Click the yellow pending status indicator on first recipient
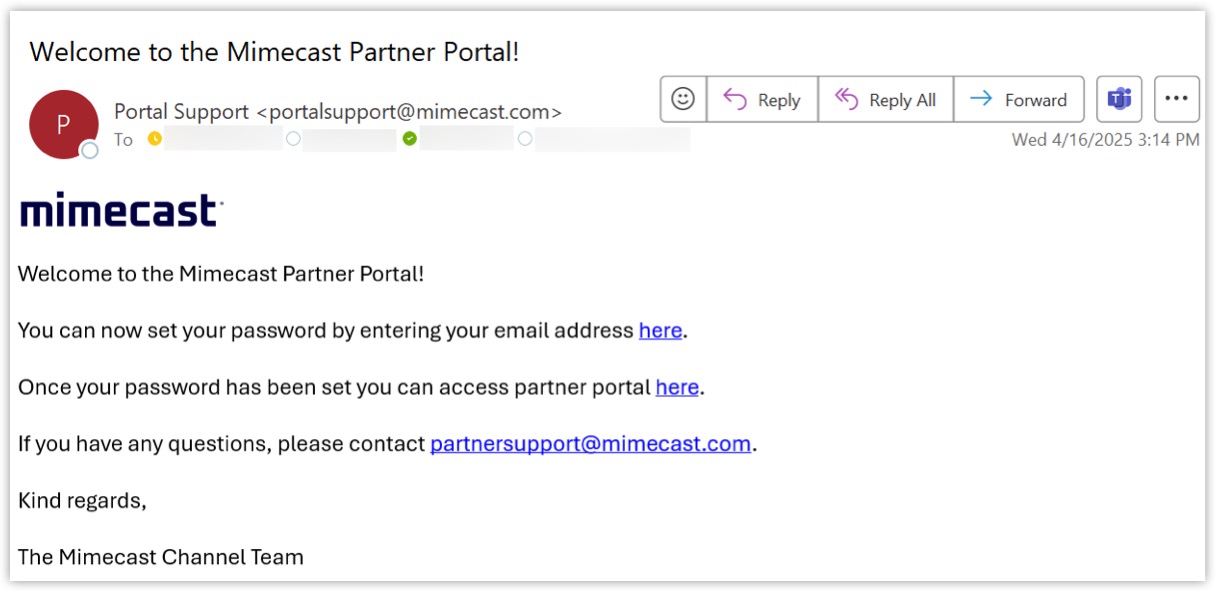The width and height of the screenshot is (1220, 591). pyautogui.click(x=155, y=140)
